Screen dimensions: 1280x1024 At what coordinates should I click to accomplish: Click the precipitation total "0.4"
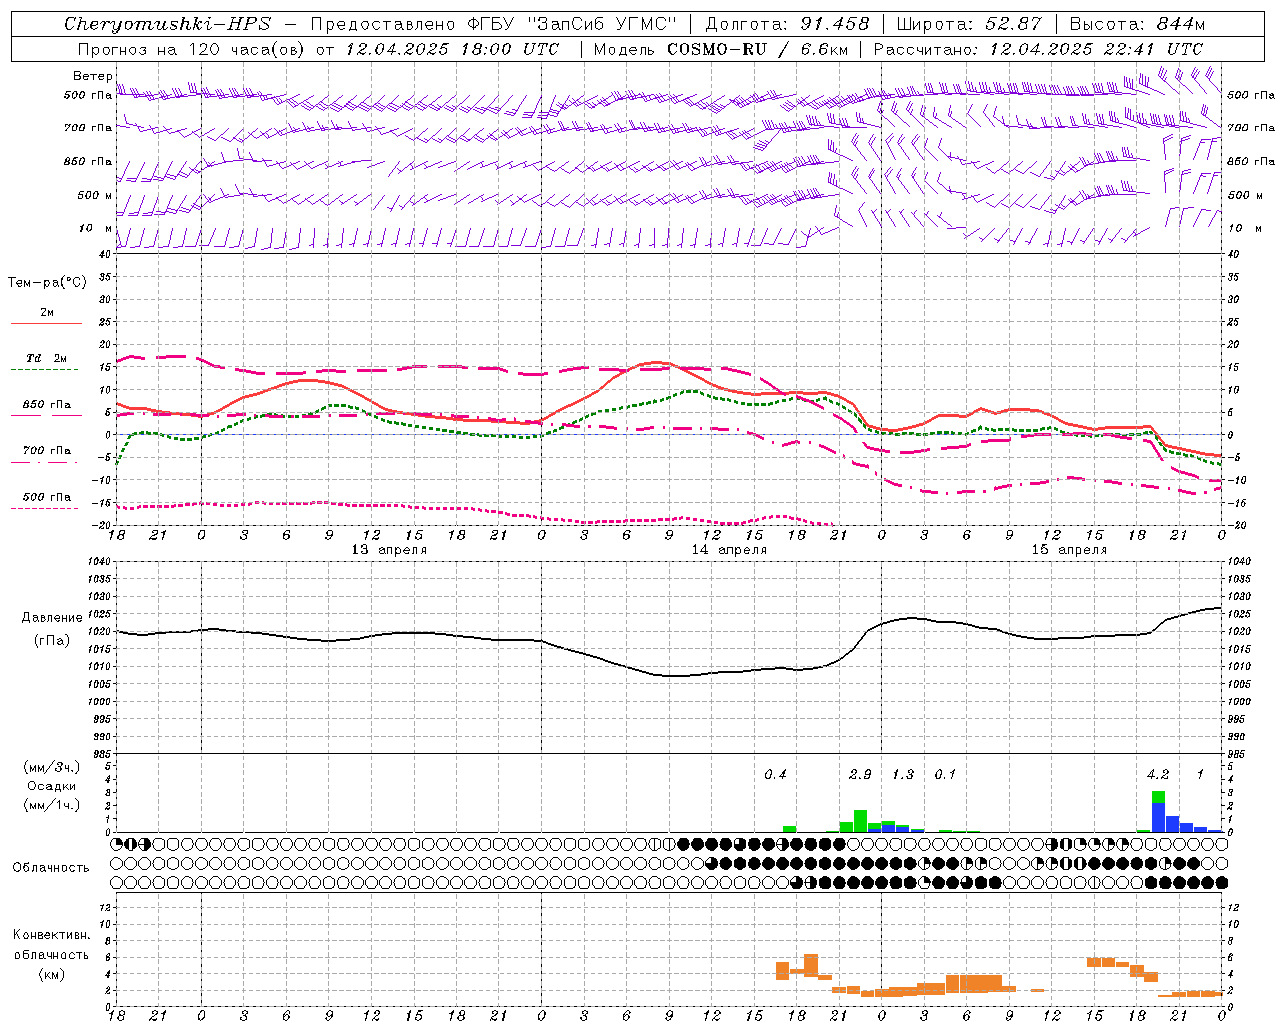(775, 775)
